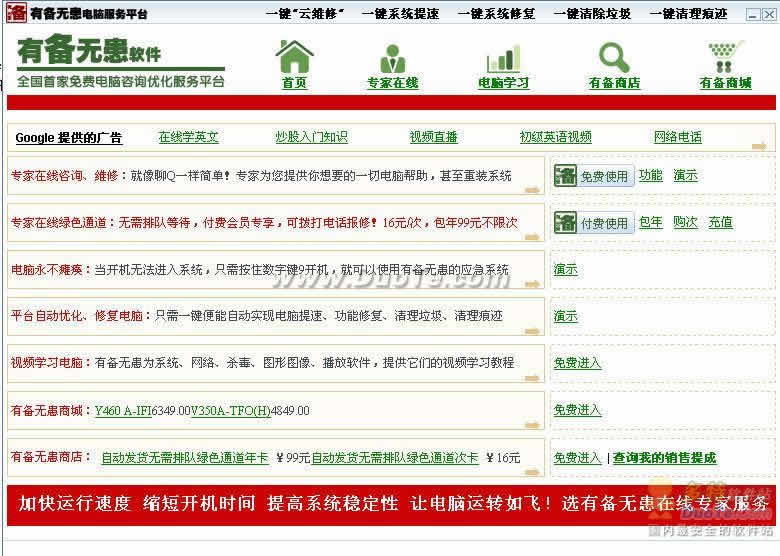This screenshot has height=556, width=780.
Task: Open the 视频直播 ad link
Action: point(433,137)
